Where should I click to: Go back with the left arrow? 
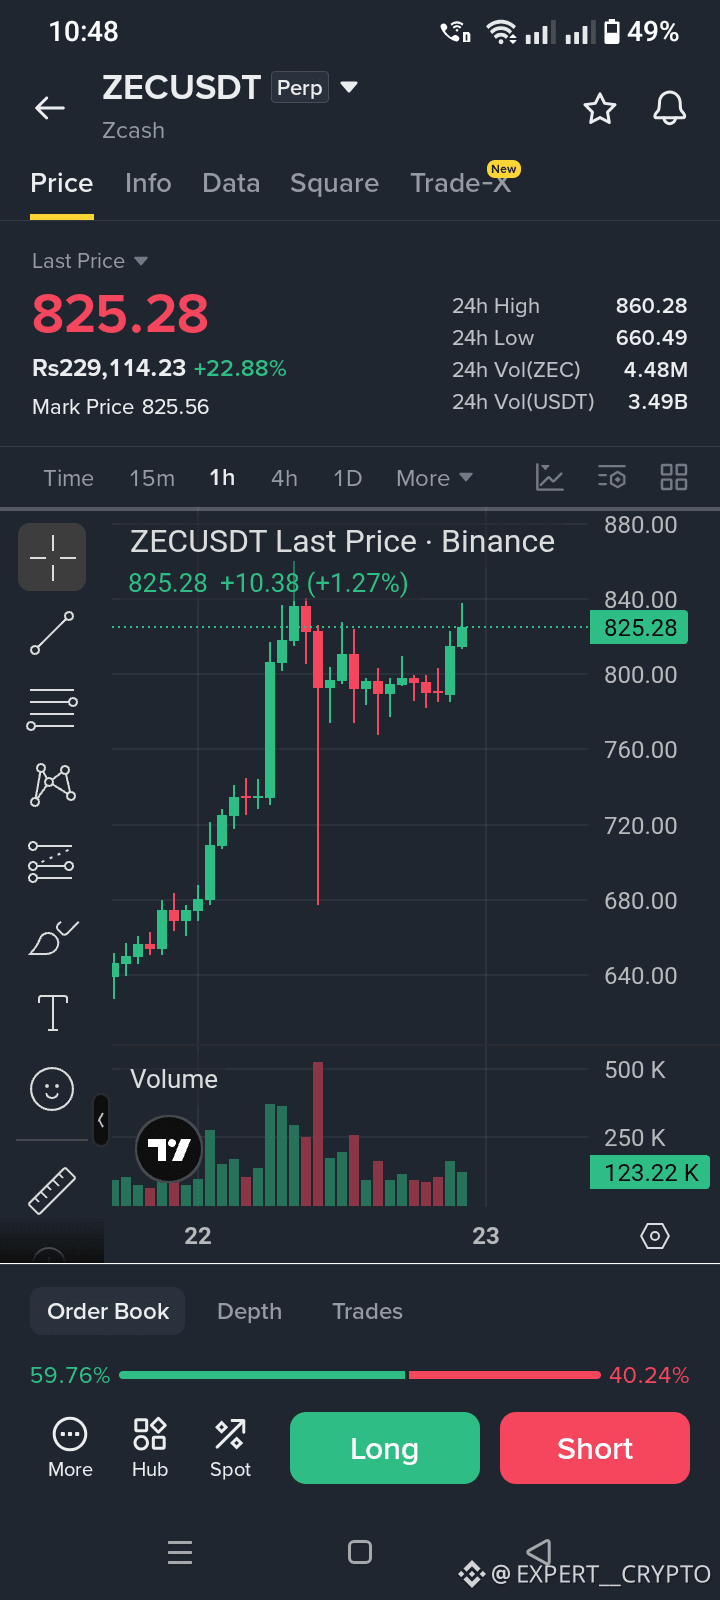click(50, 108)
